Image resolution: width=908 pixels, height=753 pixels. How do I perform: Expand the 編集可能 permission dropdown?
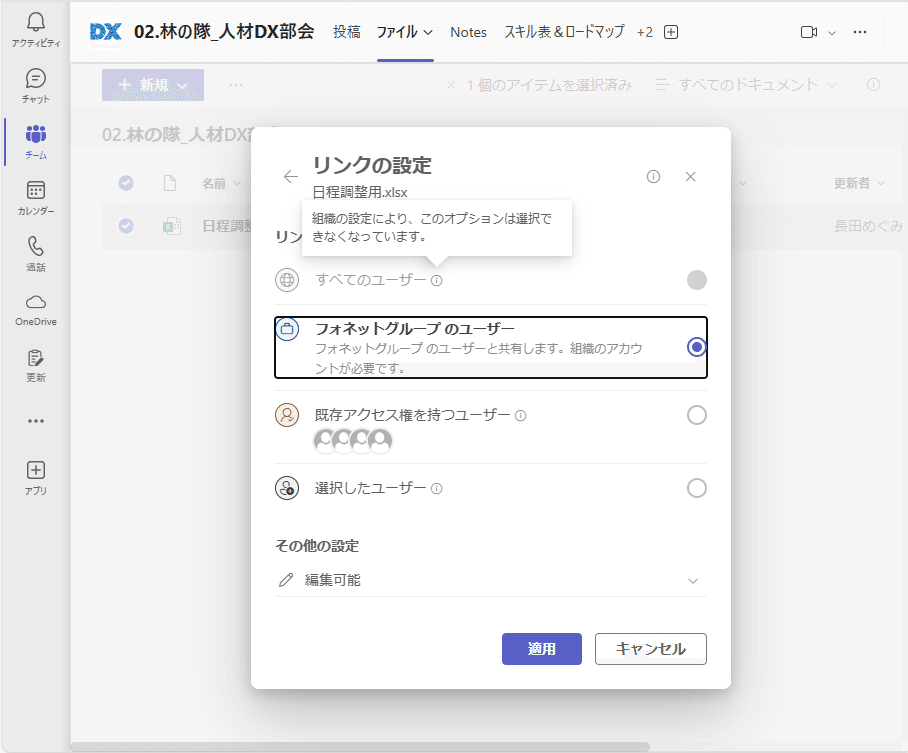tap(490, 580)
